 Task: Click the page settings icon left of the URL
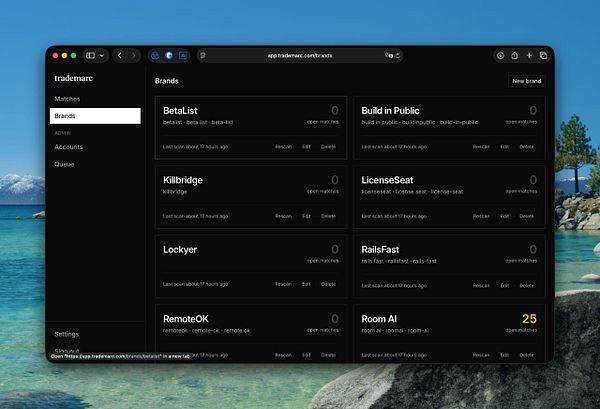pos(203,55)
